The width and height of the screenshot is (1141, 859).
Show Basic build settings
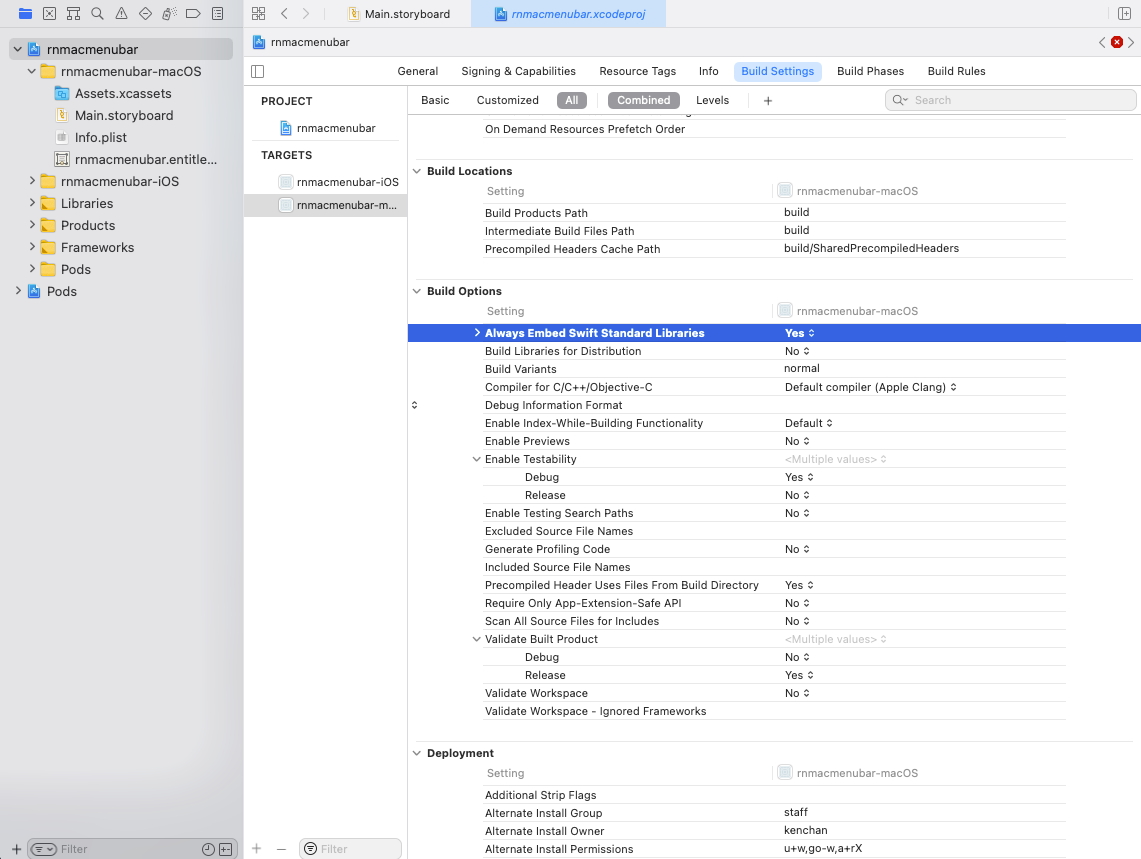(435, 100)
